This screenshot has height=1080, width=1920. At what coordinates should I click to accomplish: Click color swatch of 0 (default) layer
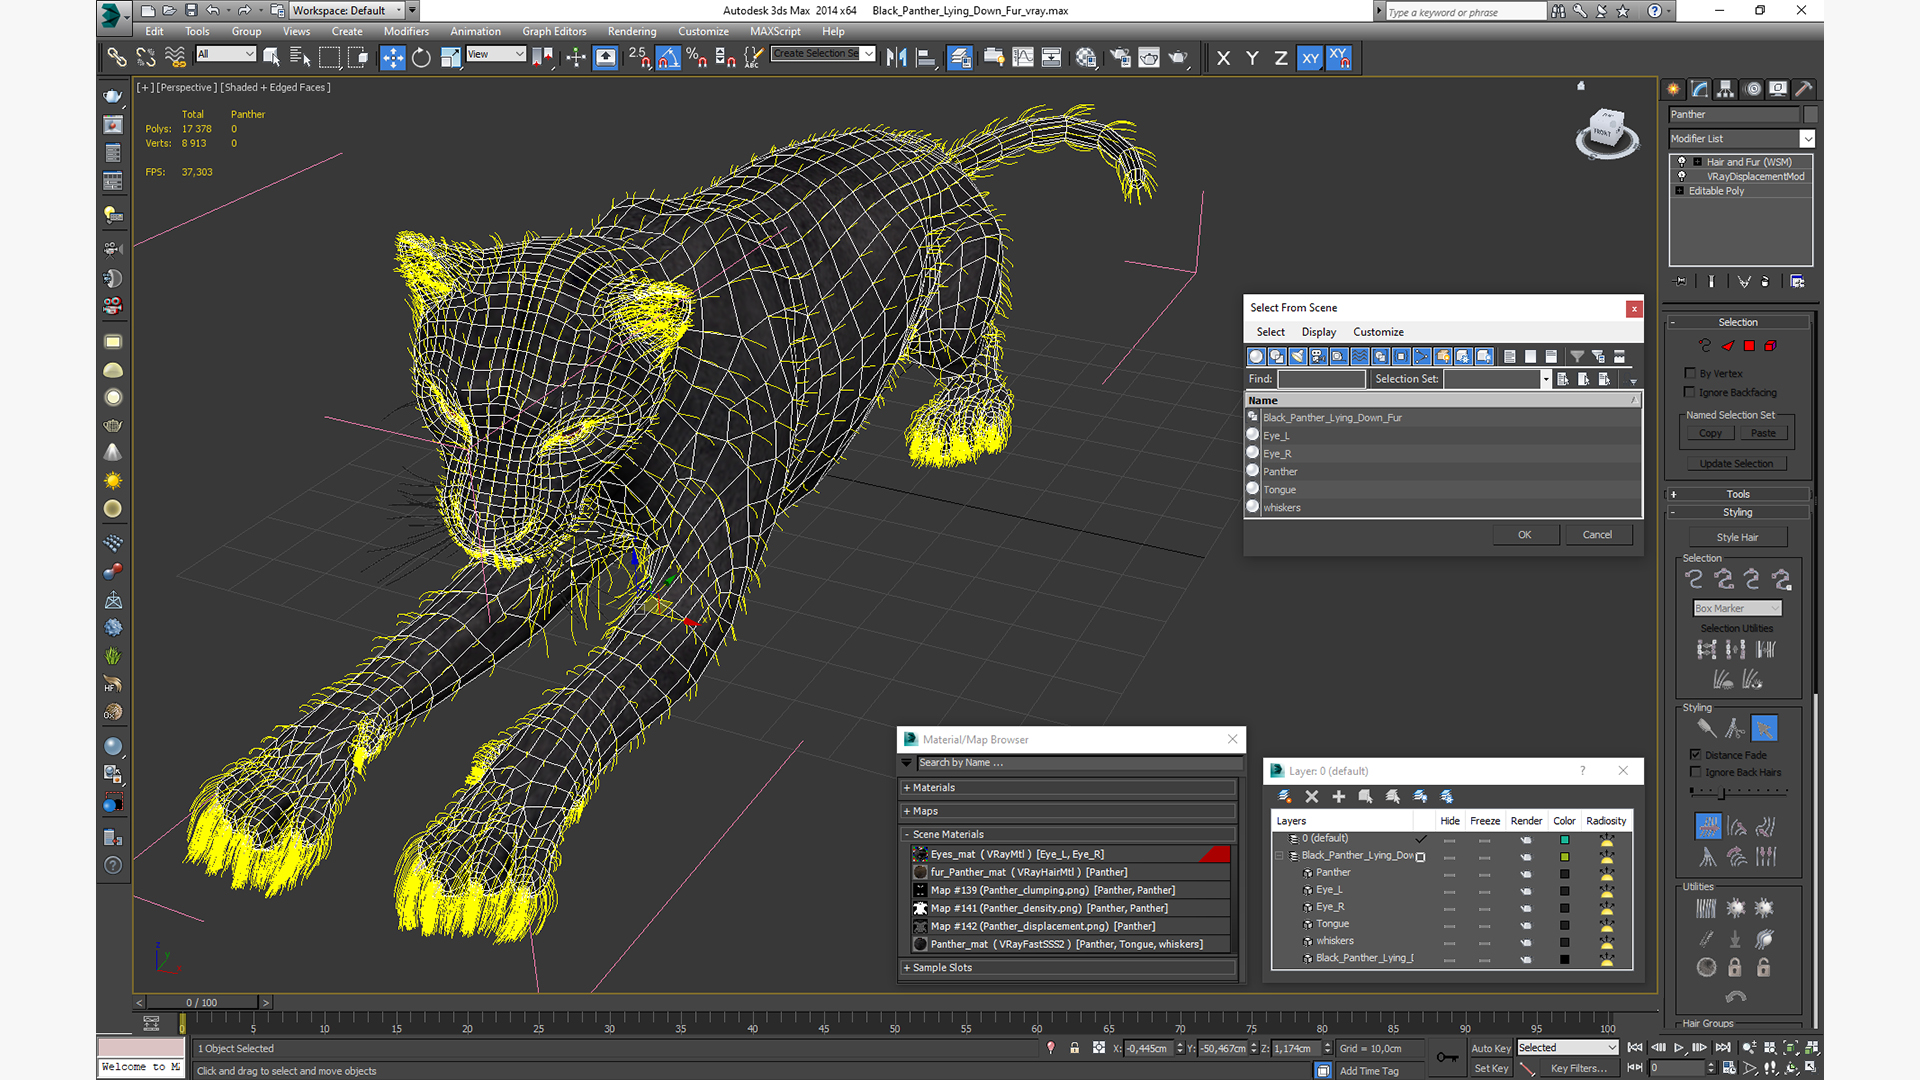1564,839
